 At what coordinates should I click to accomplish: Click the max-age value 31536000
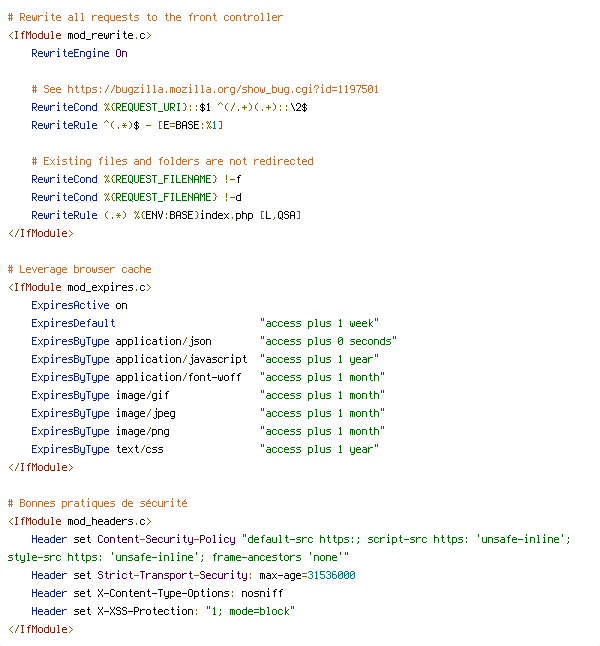(x=331, y=576)
